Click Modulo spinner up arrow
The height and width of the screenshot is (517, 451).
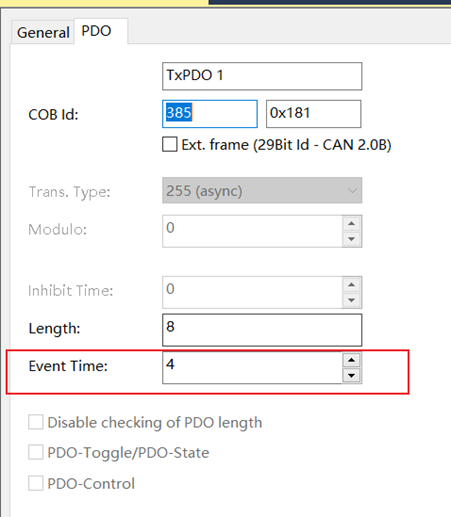(x=351, y=224)
